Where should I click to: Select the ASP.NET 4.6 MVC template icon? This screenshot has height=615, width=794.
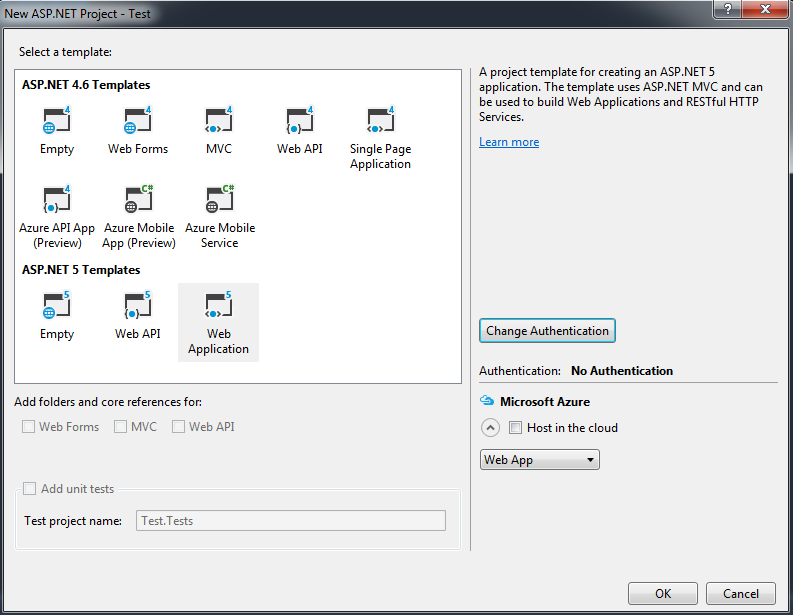coord(219,120)
